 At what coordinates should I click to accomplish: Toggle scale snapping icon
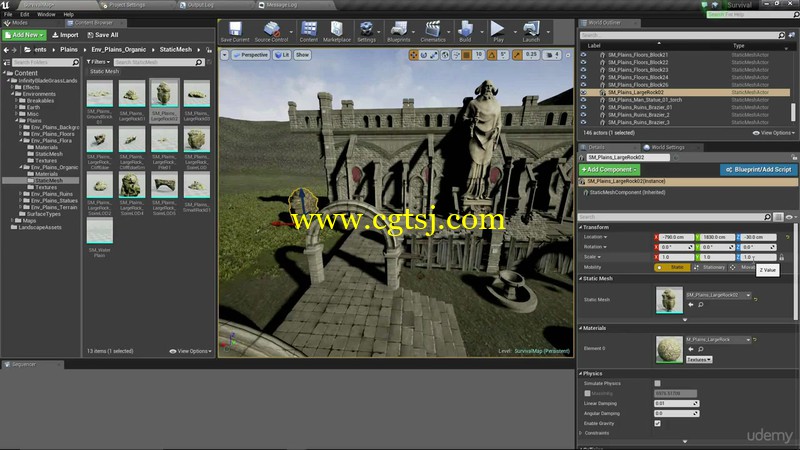pyautogui.click(x=517, y=55)
